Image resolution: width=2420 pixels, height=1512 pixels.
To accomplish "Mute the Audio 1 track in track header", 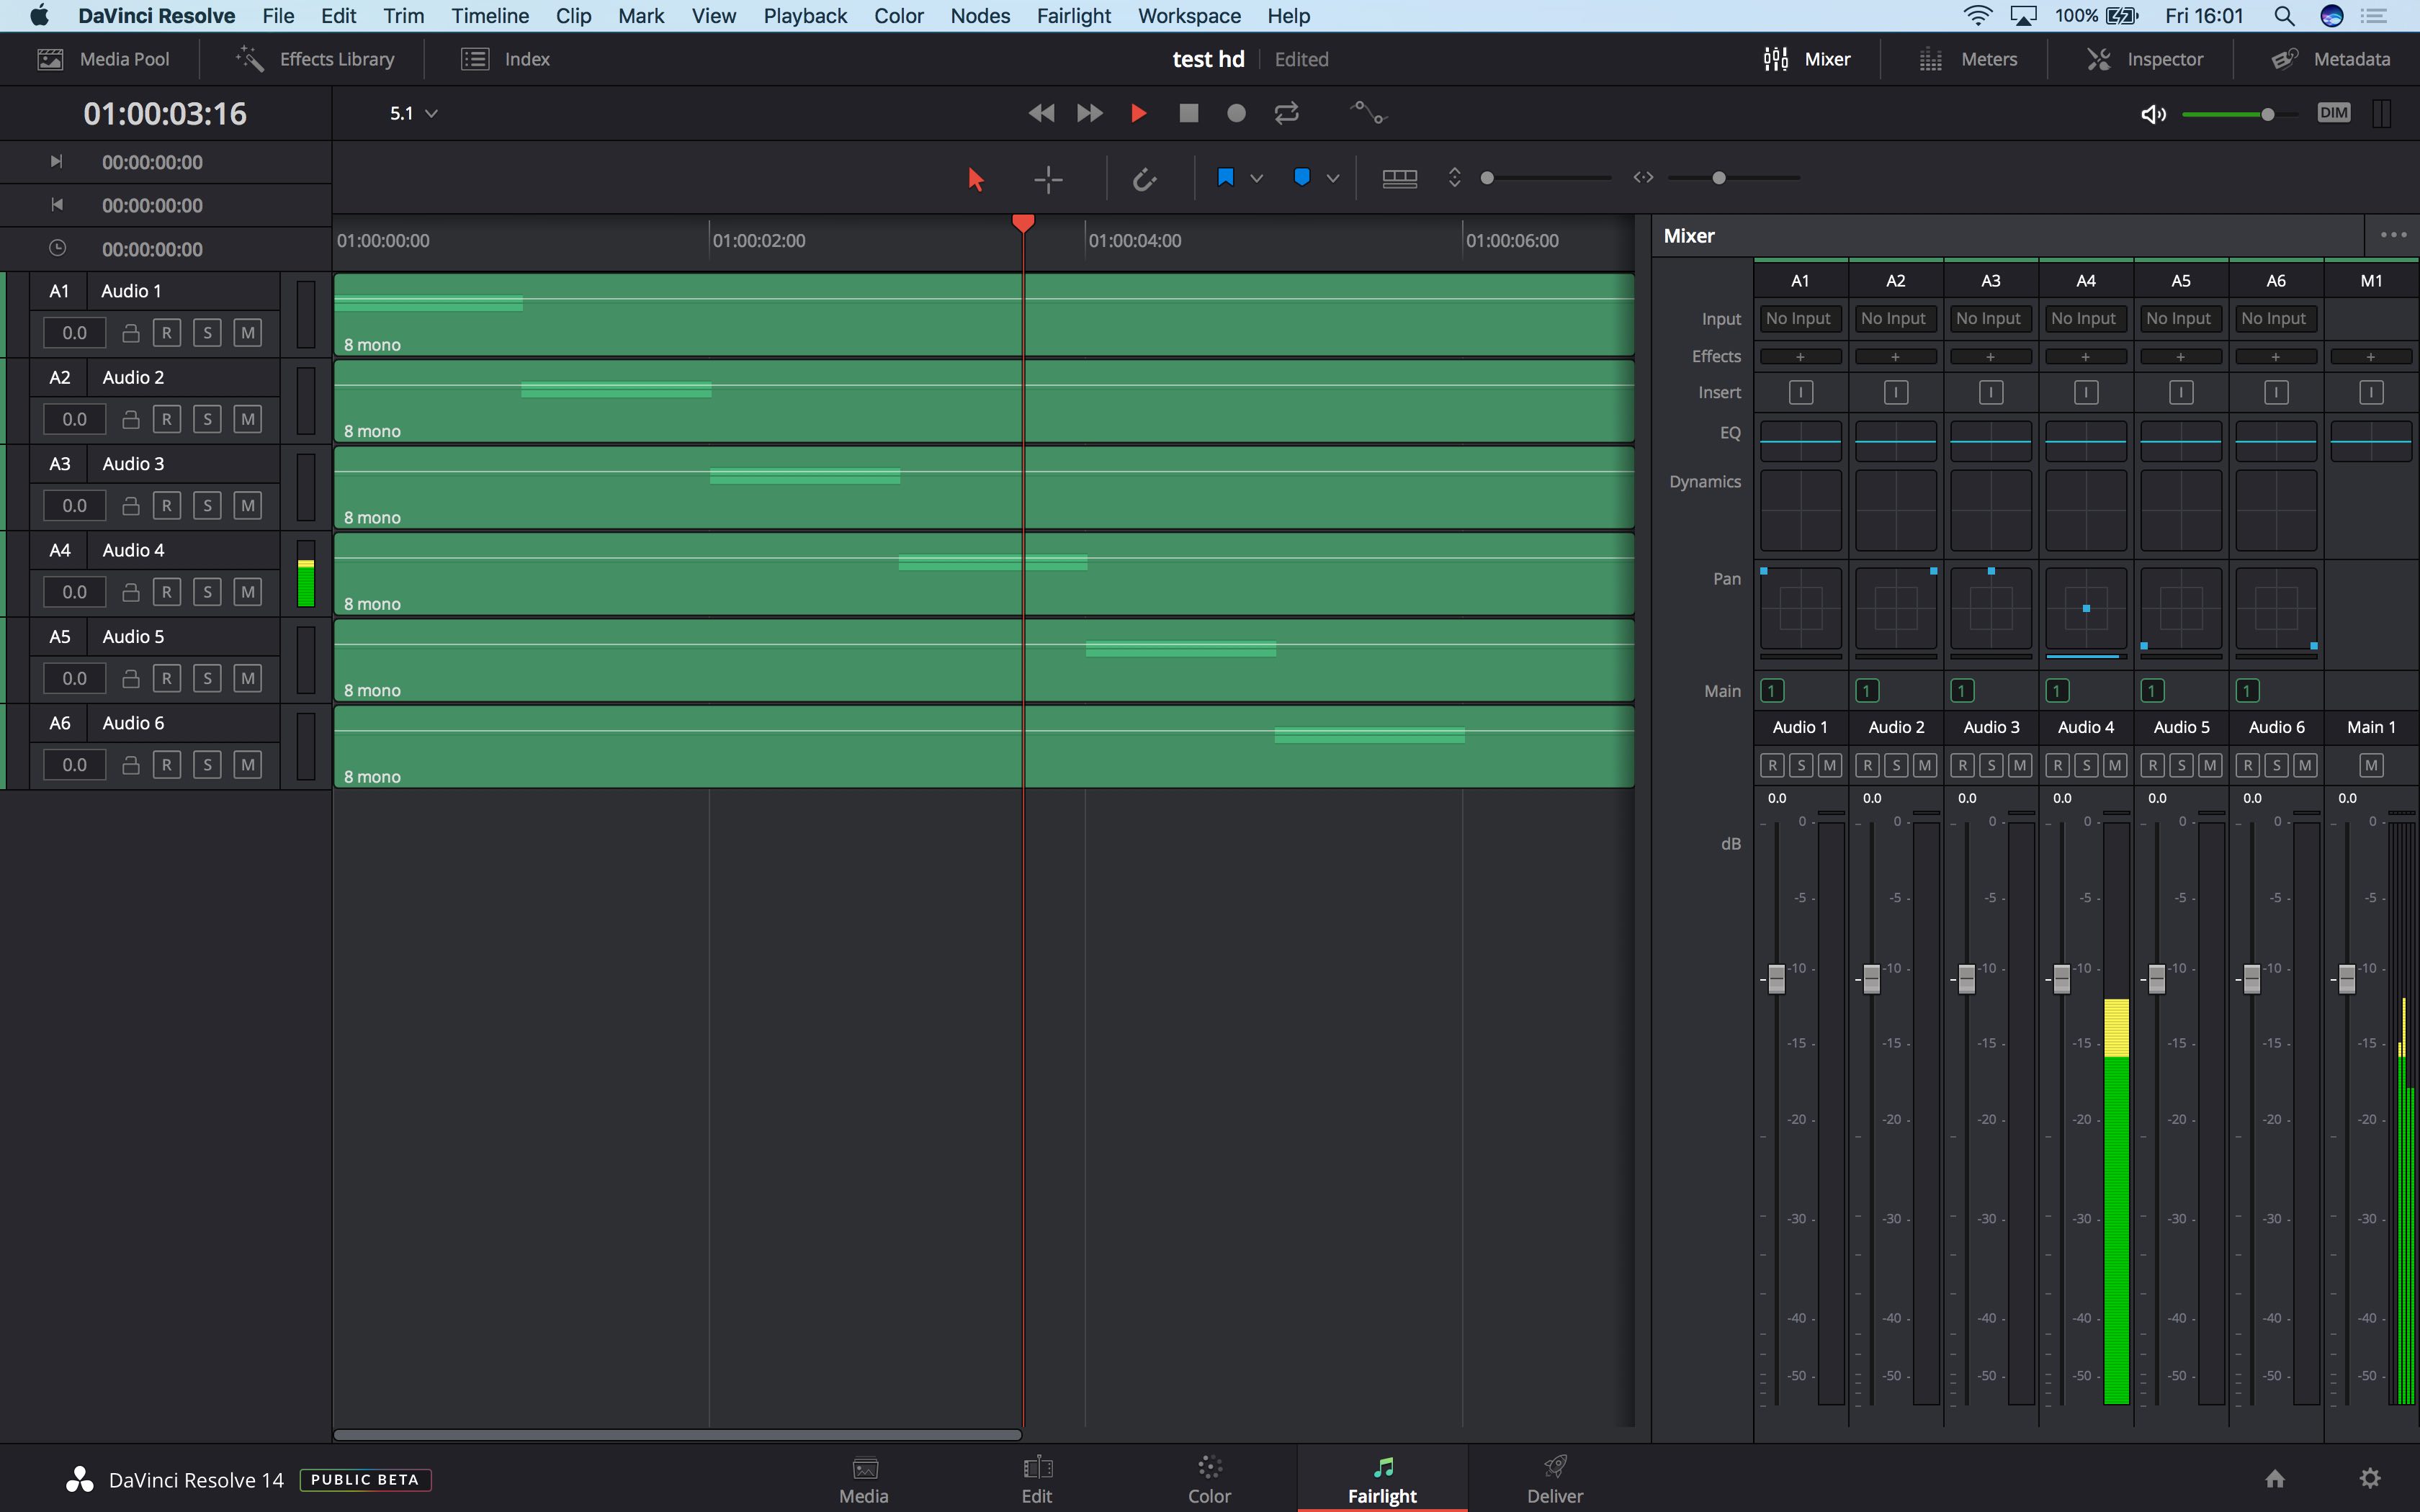I will tap(248, 333).
